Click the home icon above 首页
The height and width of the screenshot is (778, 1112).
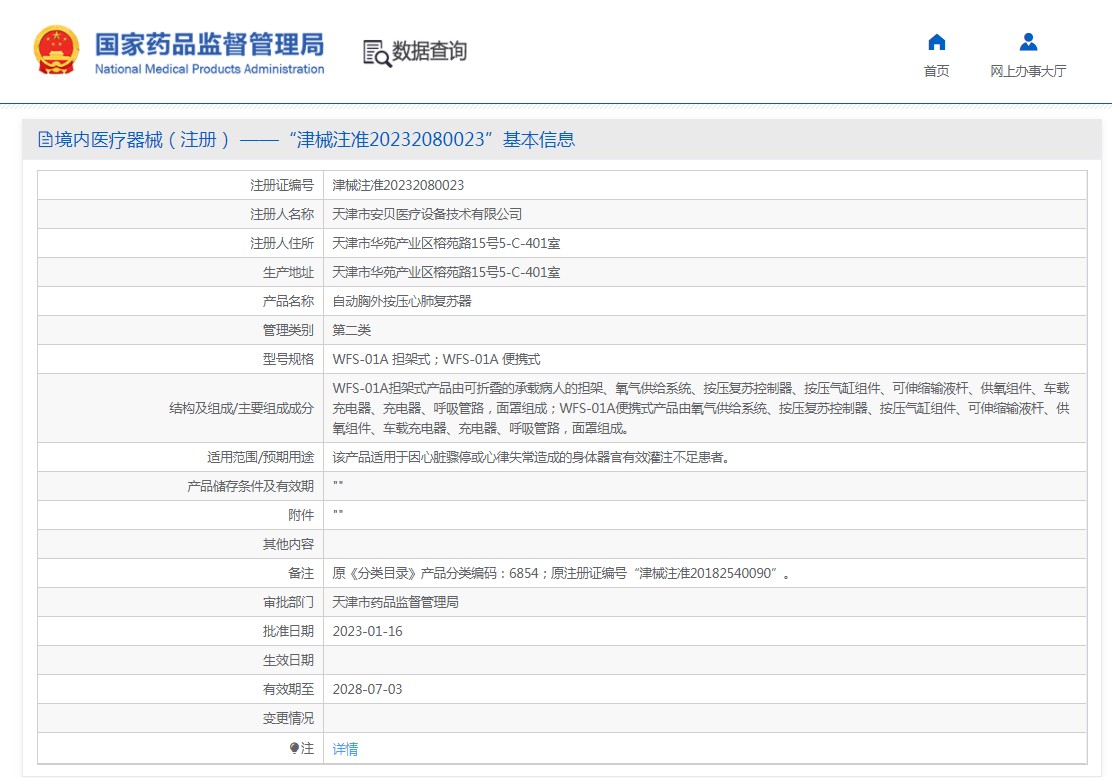(x=937, y=43)
